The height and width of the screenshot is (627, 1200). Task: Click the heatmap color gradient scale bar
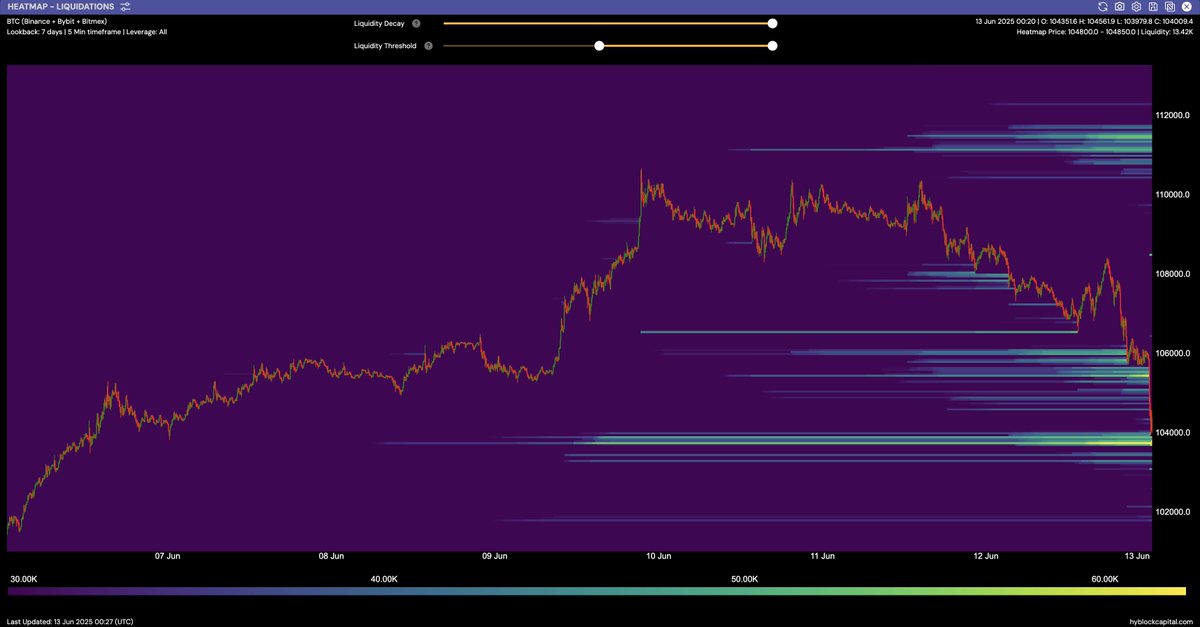[x=600, y=590]
